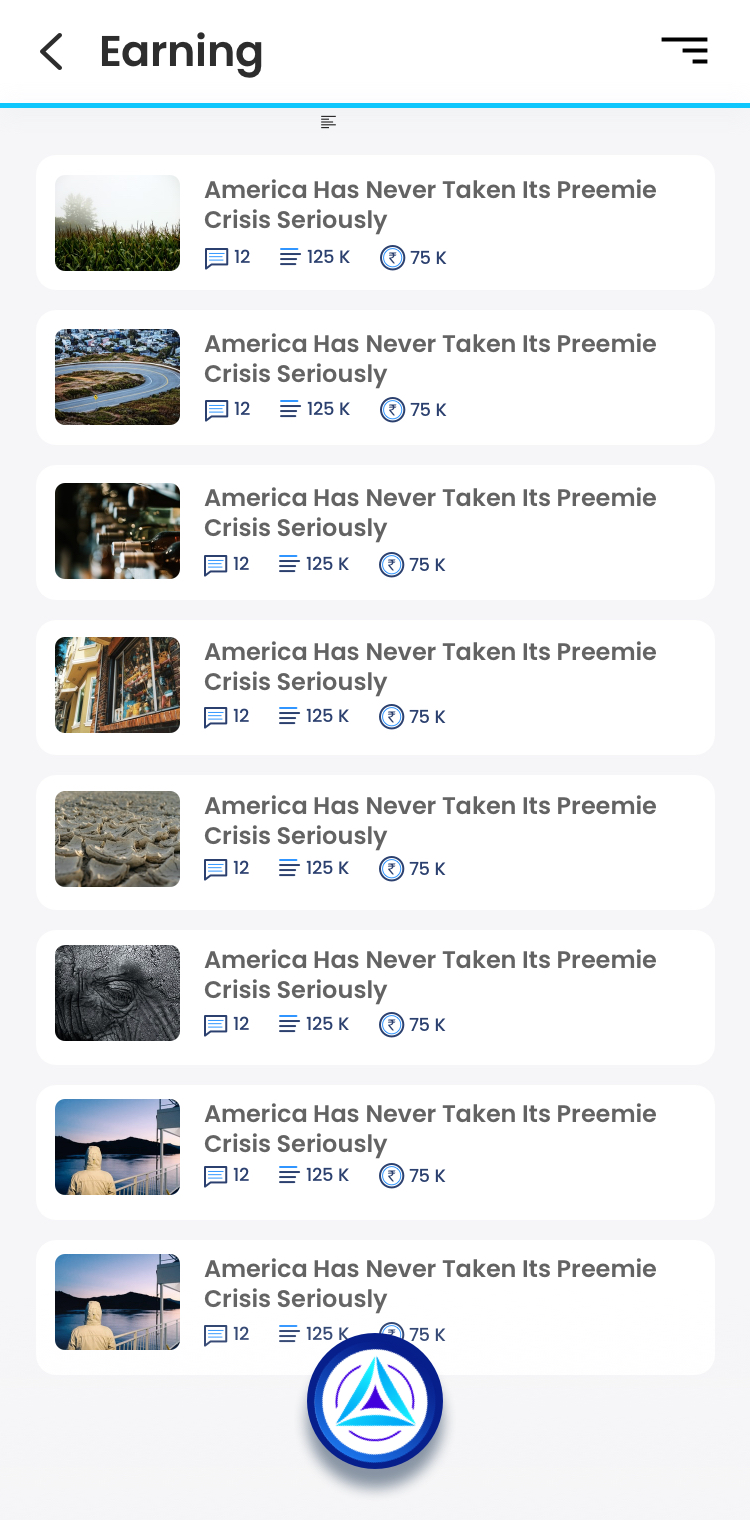Tap rupee coin icon on storefront article
The image size is (750, 1520).
click(391, 717)
